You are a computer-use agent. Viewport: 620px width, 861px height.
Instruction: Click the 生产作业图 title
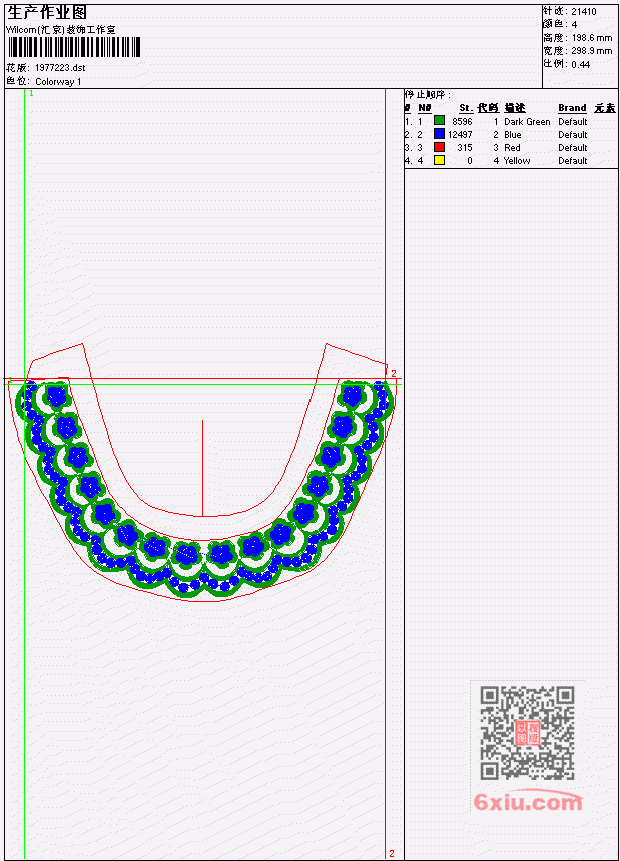47,13
